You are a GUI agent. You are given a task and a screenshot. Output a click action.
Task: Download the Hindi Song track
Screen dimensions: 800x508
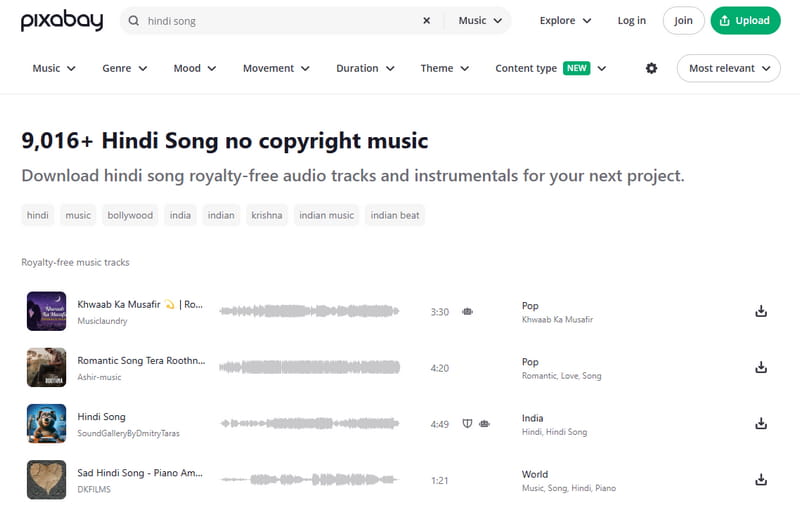[761, 423]
